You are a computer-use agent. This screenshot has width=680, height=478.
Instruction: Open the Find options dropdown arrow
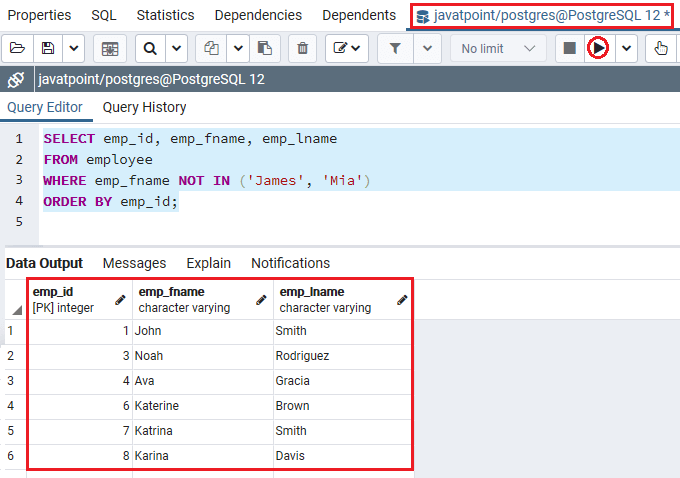click(x=177, y=48)
